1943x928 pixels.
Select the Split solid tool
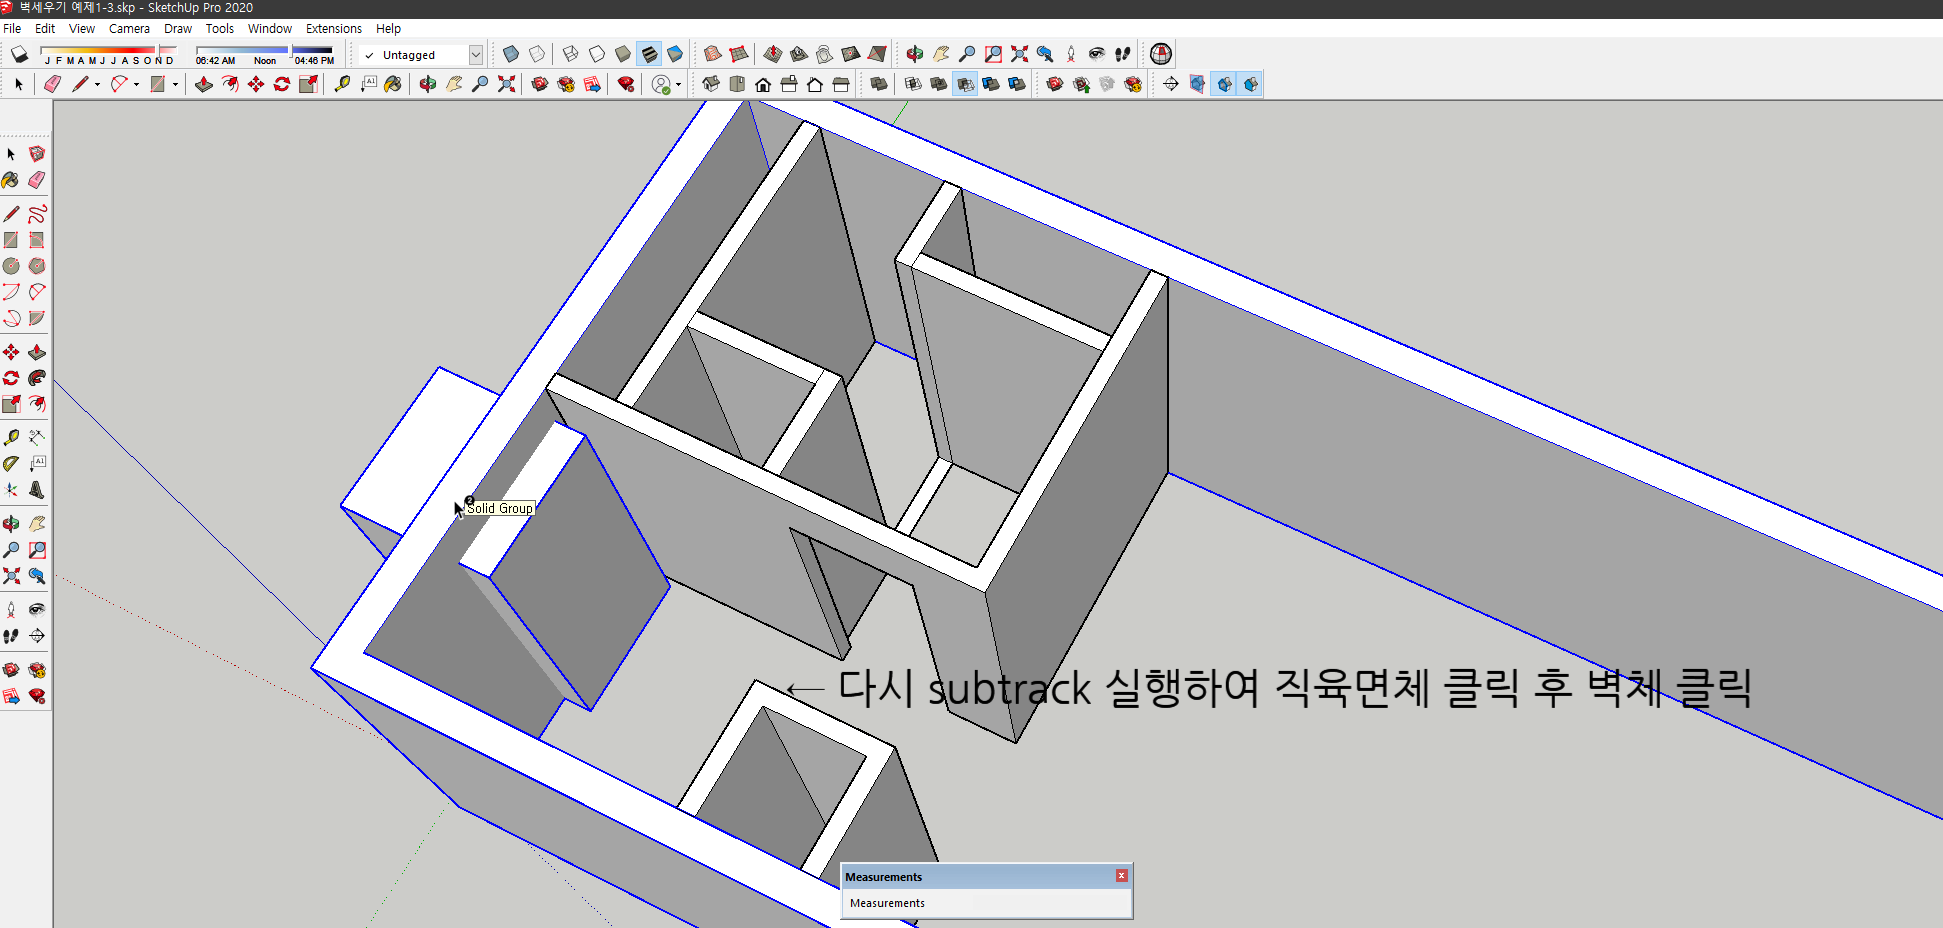coord(1017,84)
